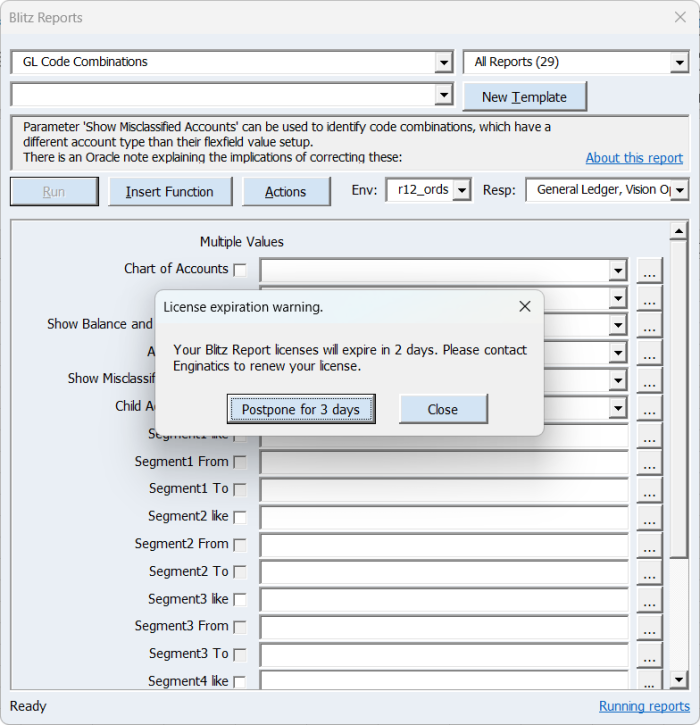The width and height of the screenshot is (700, 725).
Task: Click Segment1 To input field
Action: [444, 490]
